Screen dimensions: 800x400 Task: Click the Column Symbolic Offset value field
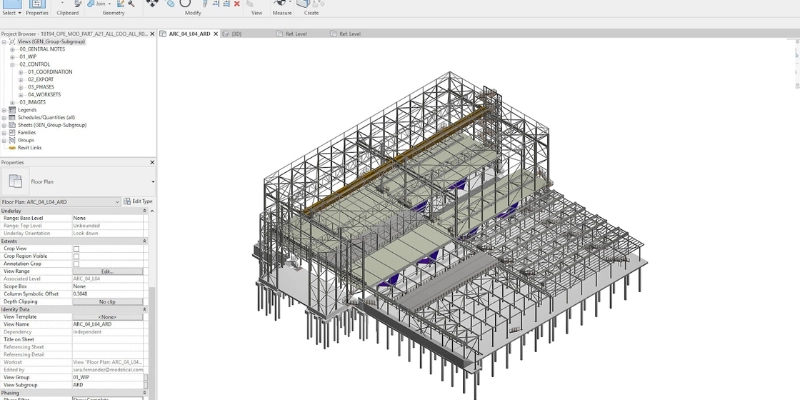click(108, 294)
